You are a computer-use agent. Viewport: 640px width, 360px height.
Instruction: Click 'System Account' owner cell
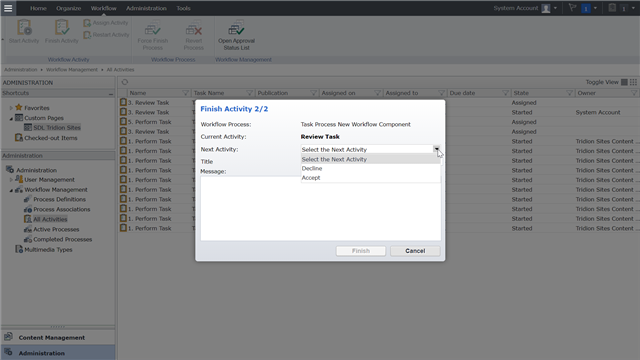point(598,112)
